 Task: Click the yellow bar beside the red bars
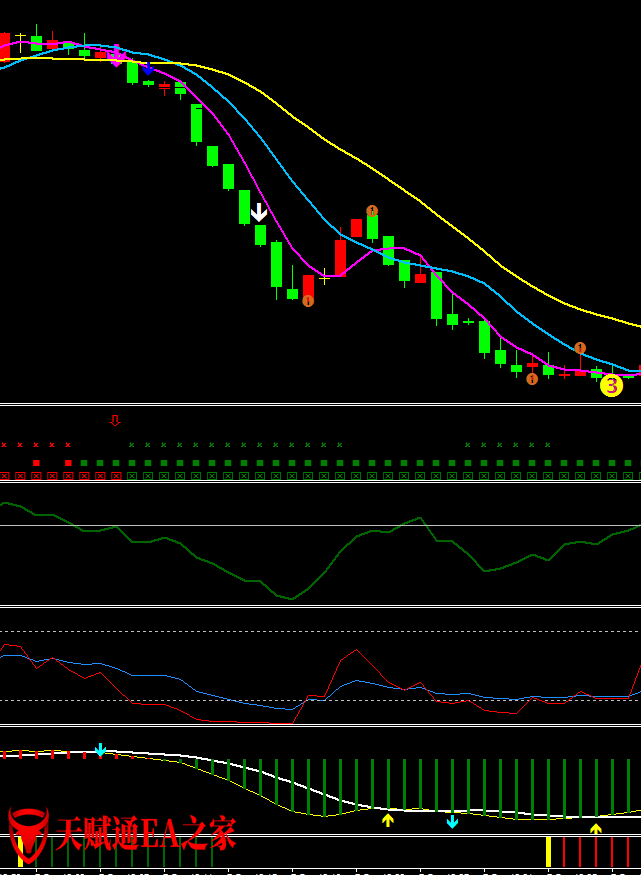(x=548, y=852)
